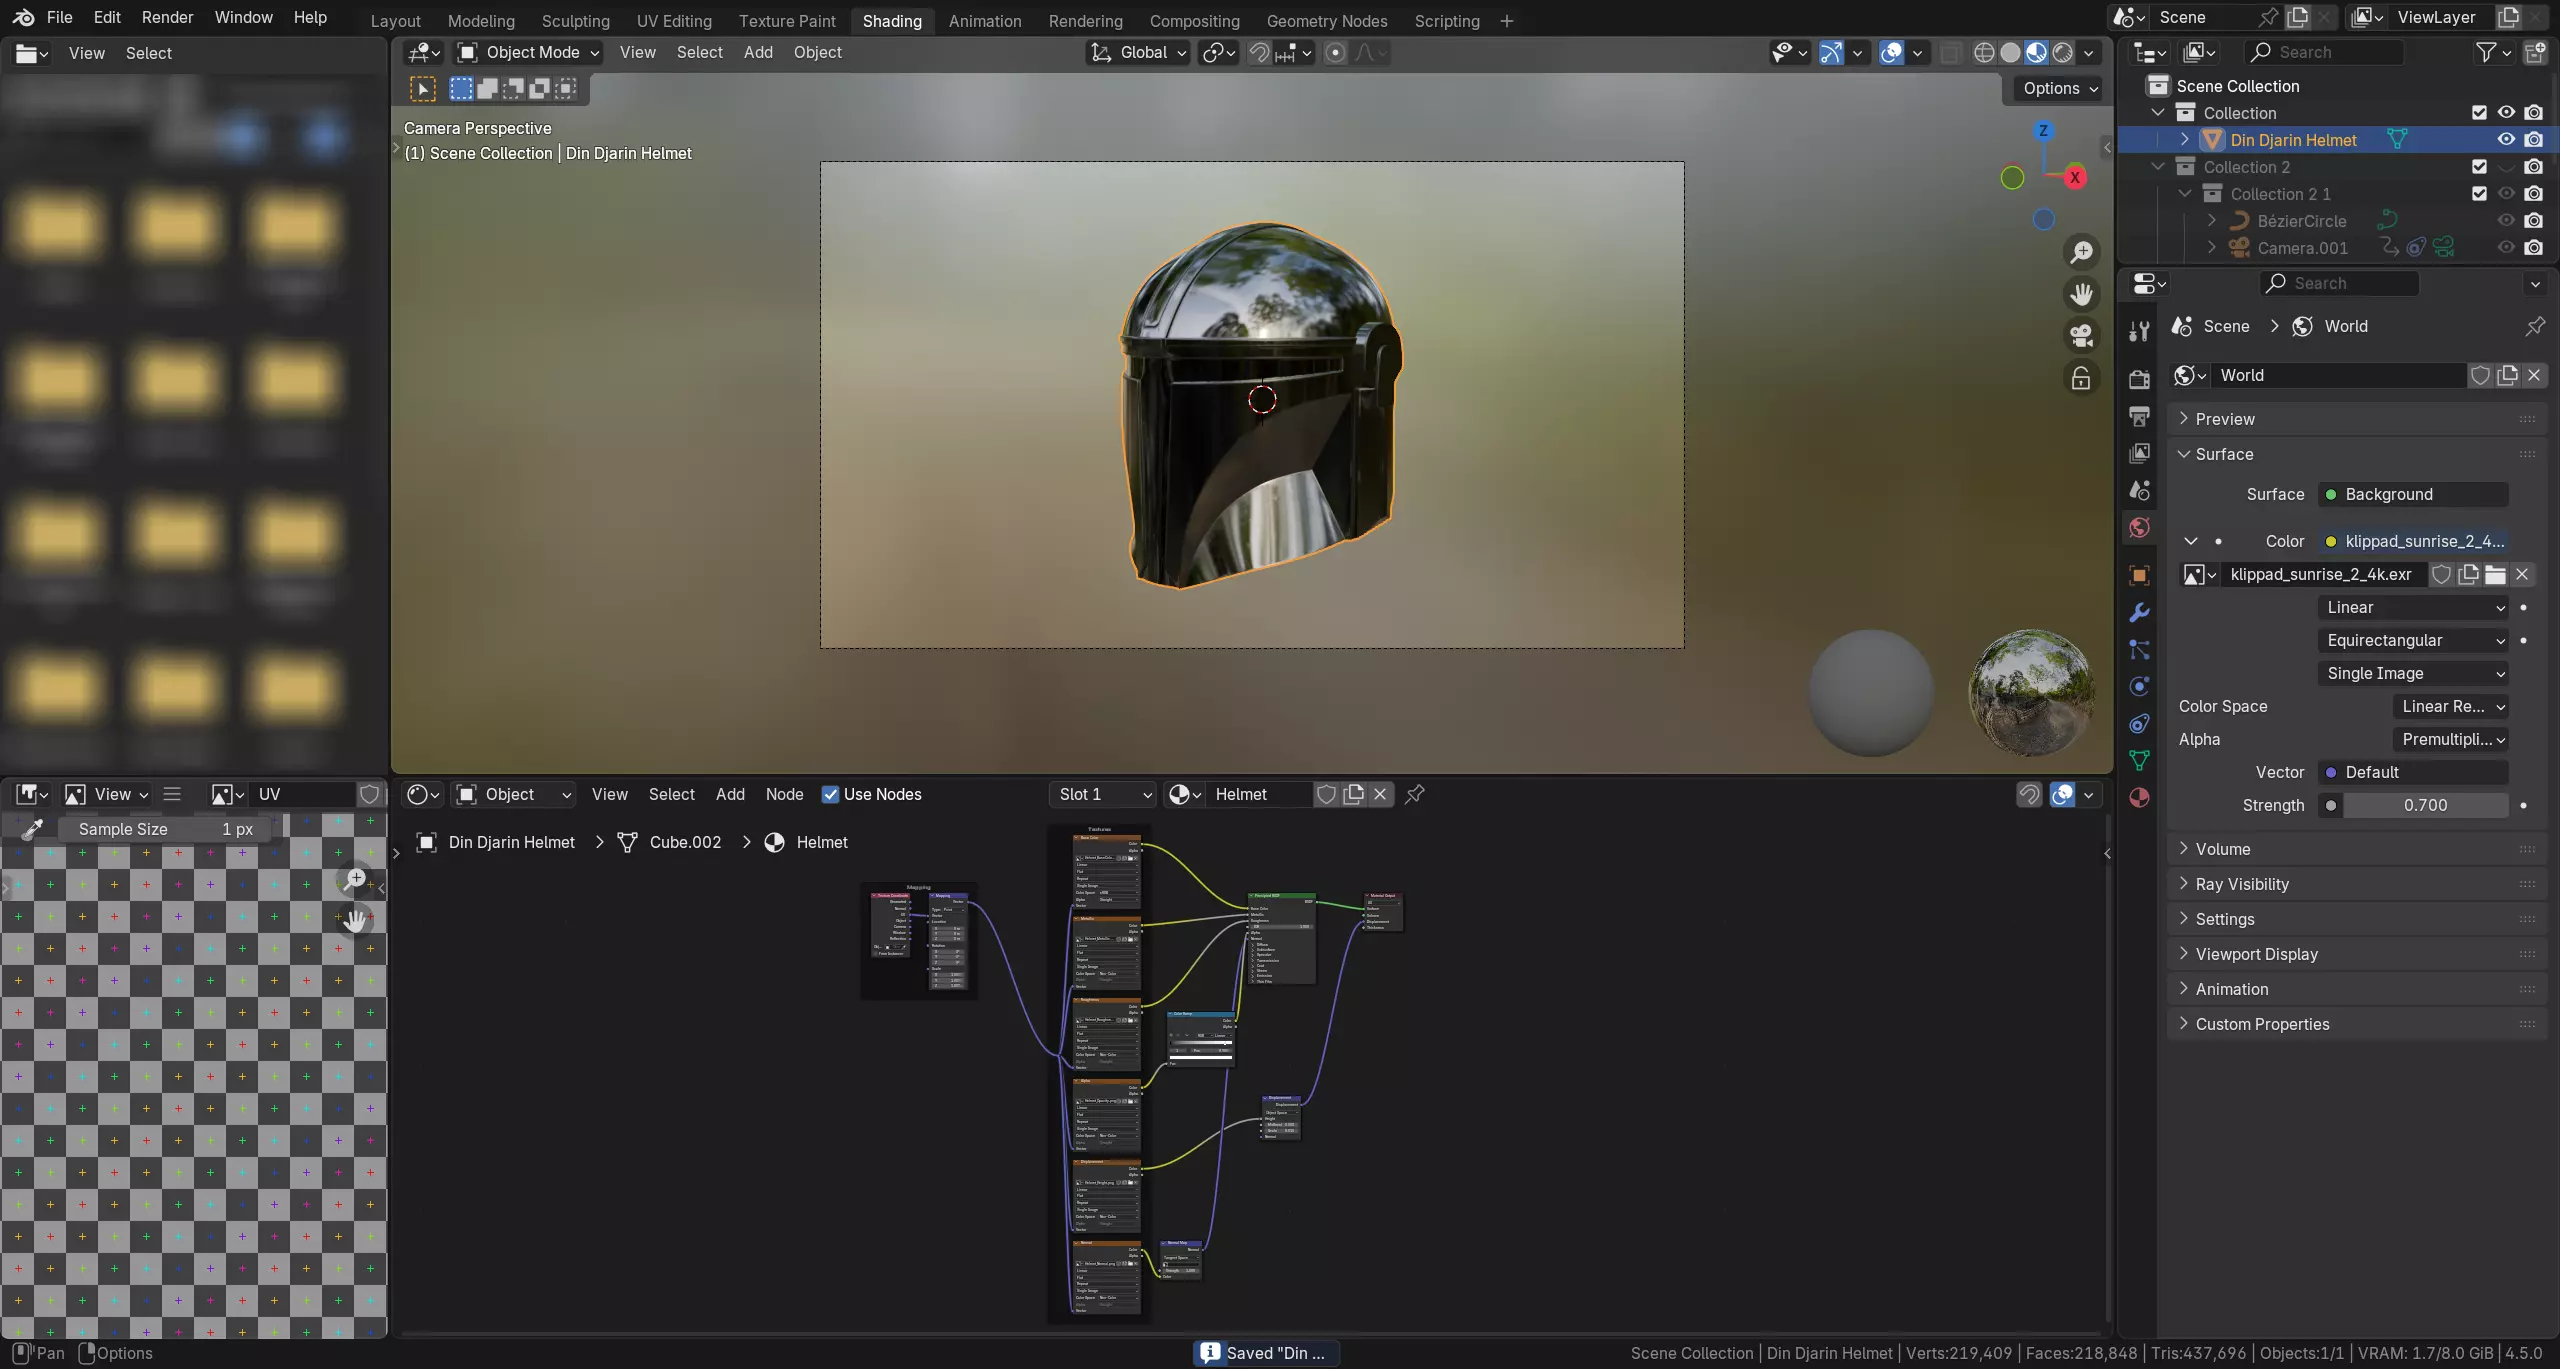Click the outliner Search field
The image size is (2560, 1369).
(x=2323, y=53)
